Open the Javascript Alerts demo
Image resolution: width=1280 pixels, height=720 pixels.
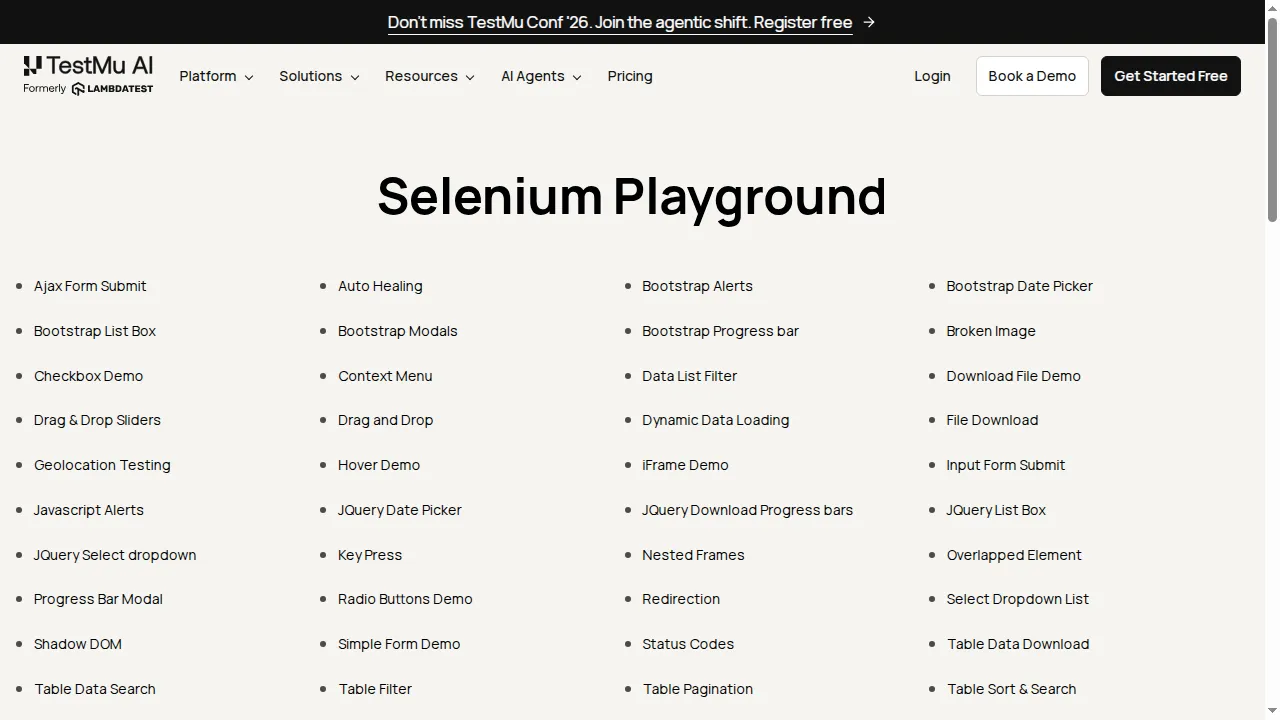coord(89,510)
